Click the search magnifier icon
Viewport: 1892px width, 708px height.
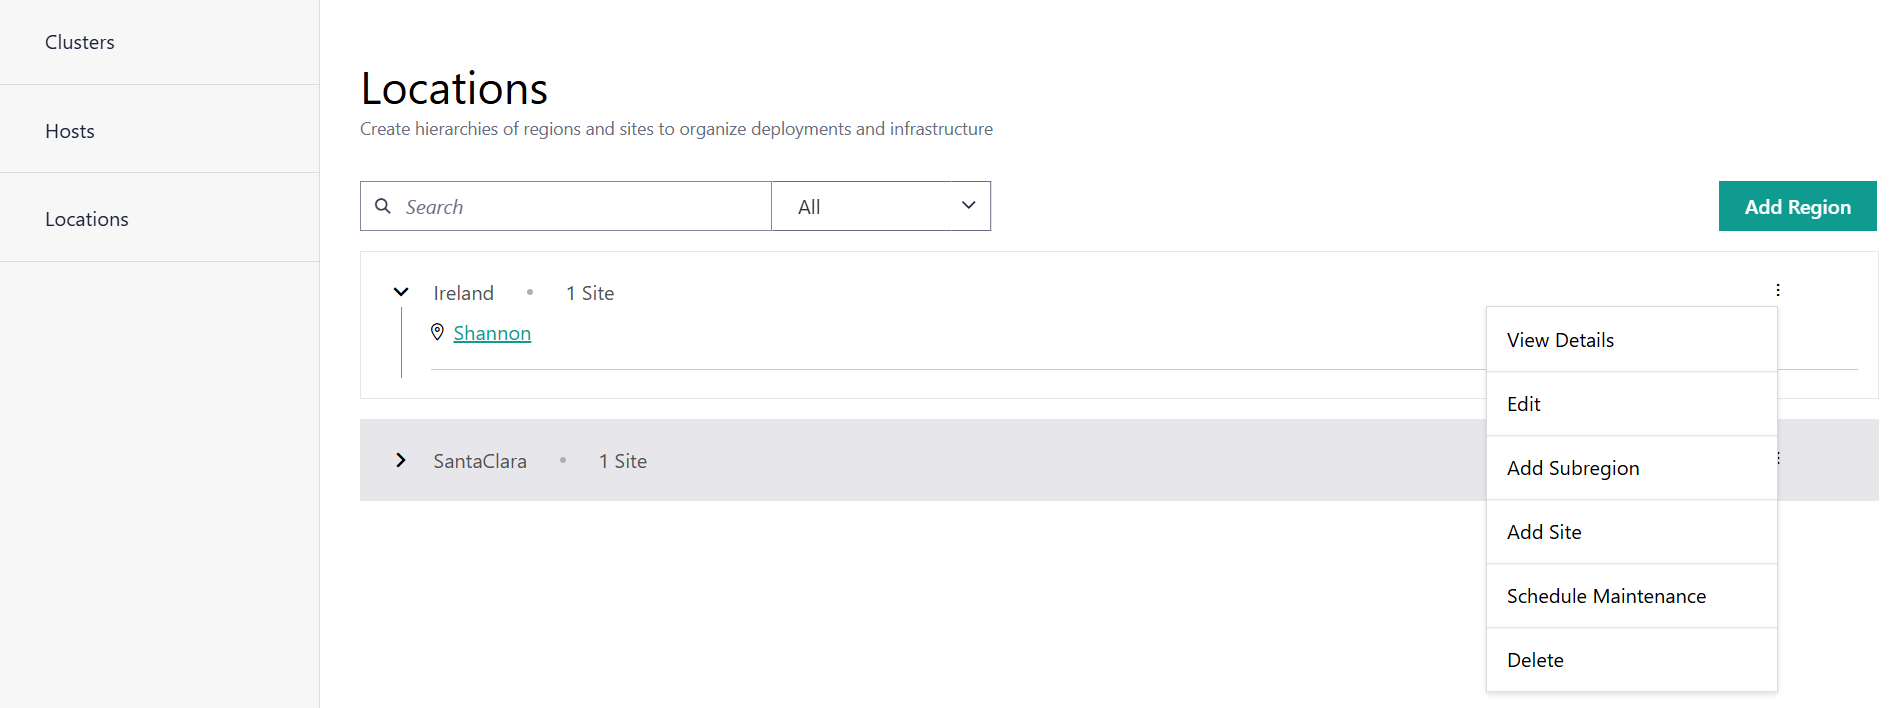click(382, 206)
